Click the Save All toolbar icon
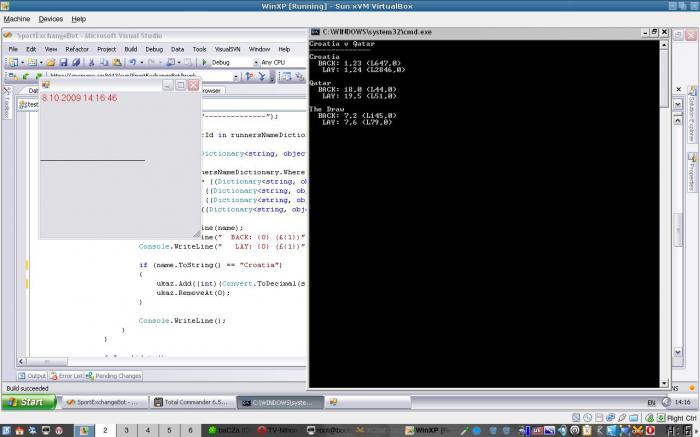 point(76,62)
